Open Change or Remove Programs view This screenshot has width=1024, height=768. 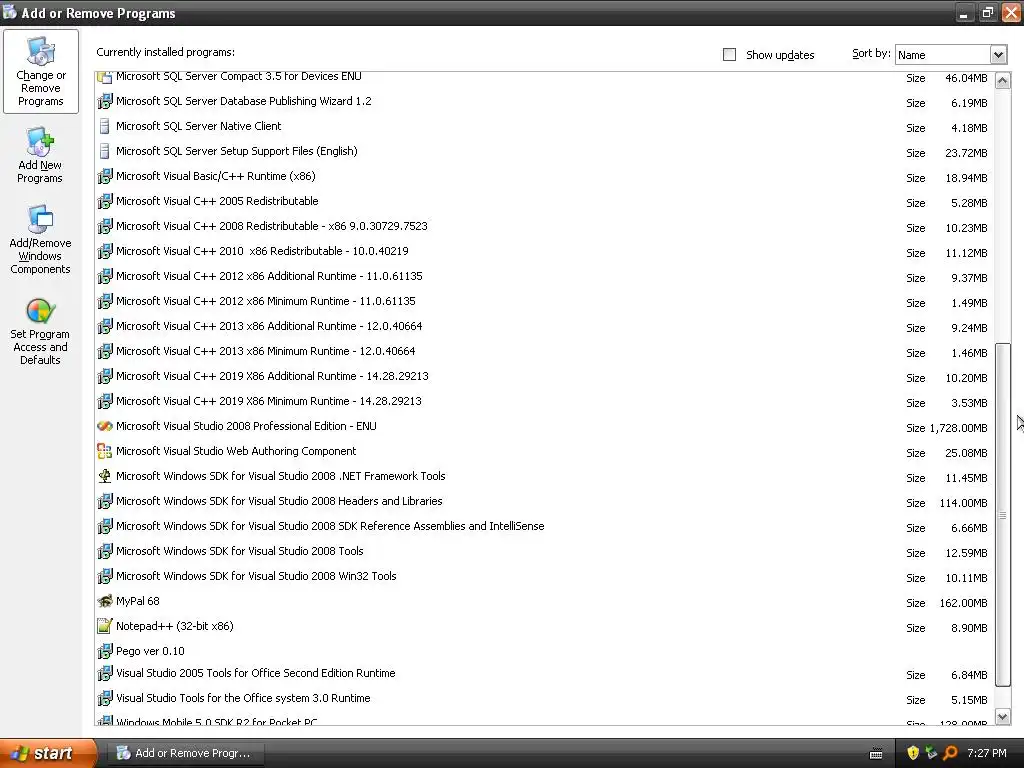(40, 71)
